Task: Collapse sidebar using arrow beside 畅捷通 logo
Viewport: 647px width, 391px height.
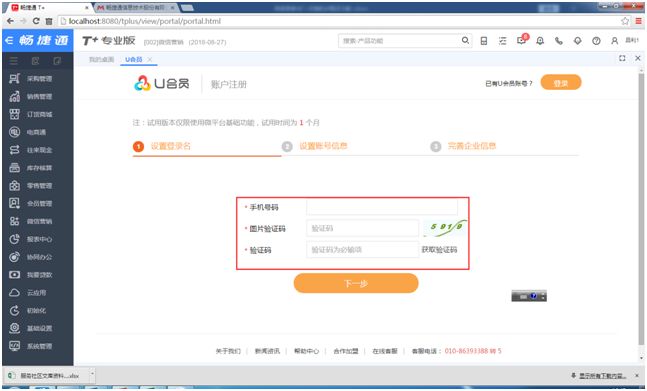Action: click(x=9, y=40)
